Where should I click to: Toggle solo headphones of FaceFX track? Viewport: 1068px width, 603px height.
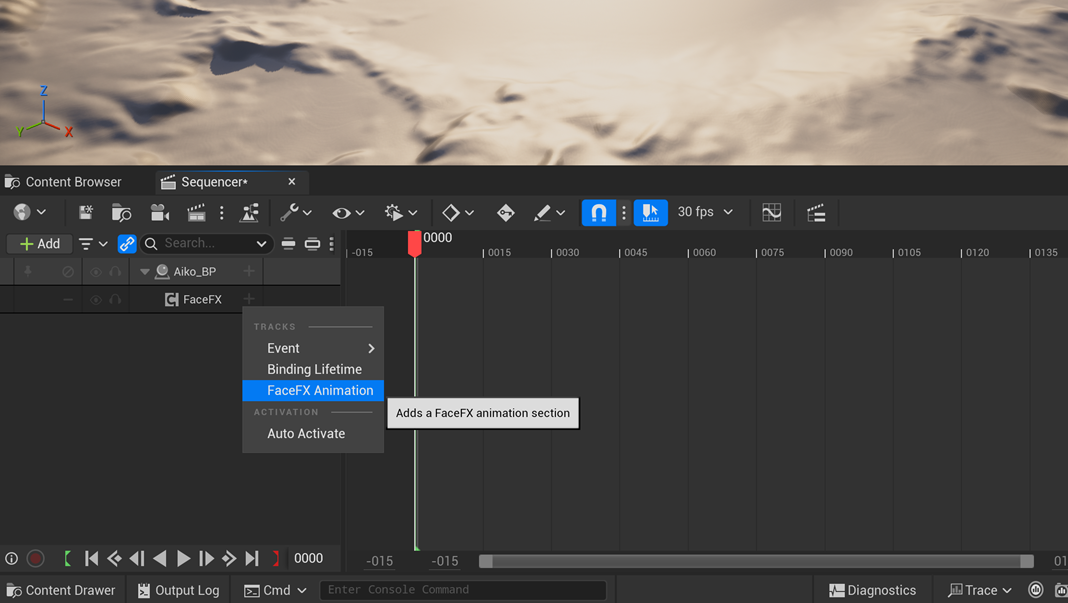tap(115, 300)
